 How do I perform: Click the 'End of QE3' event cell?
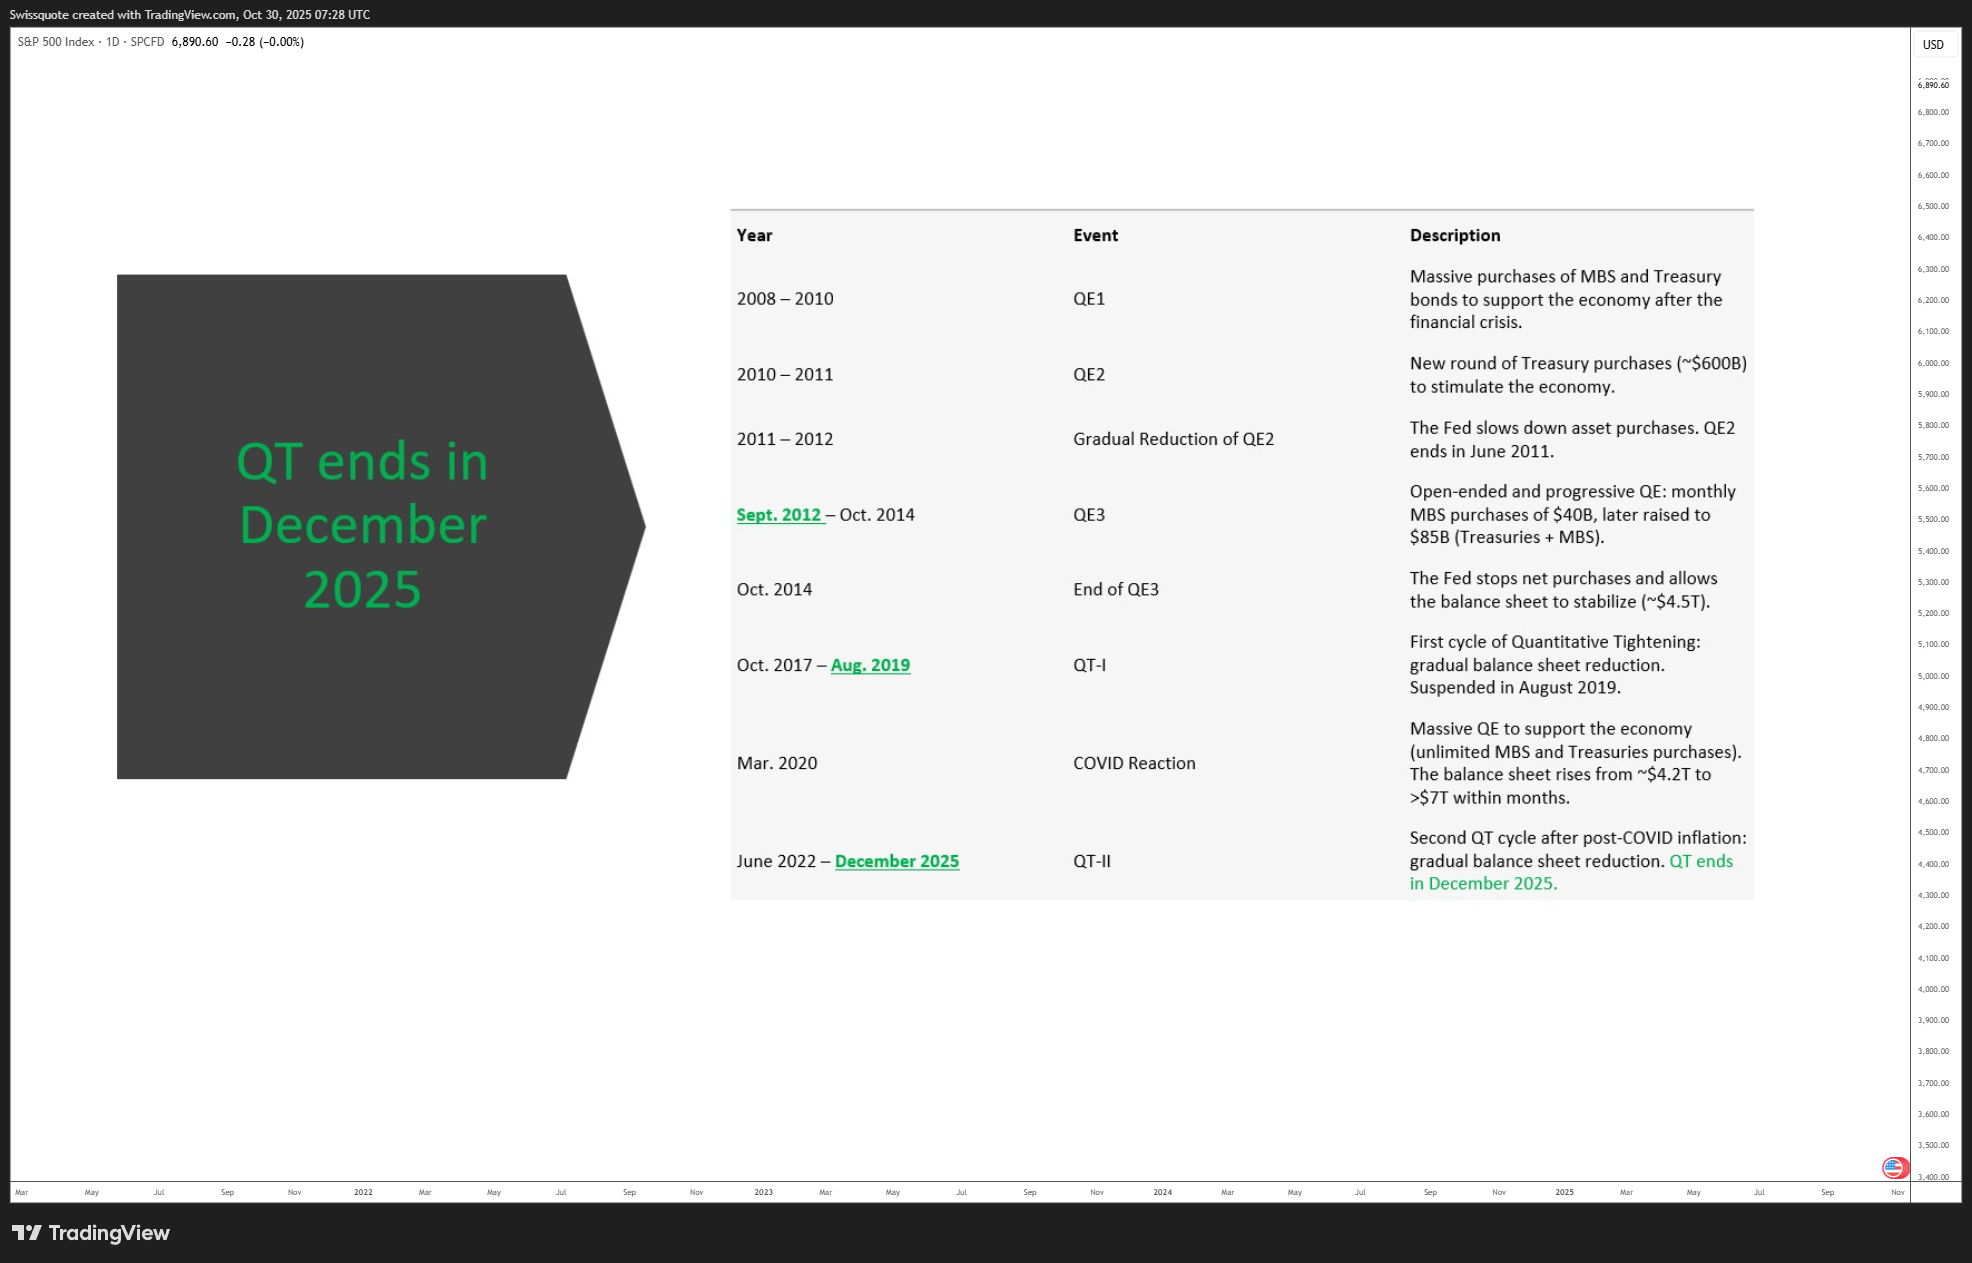(1116, 590)
